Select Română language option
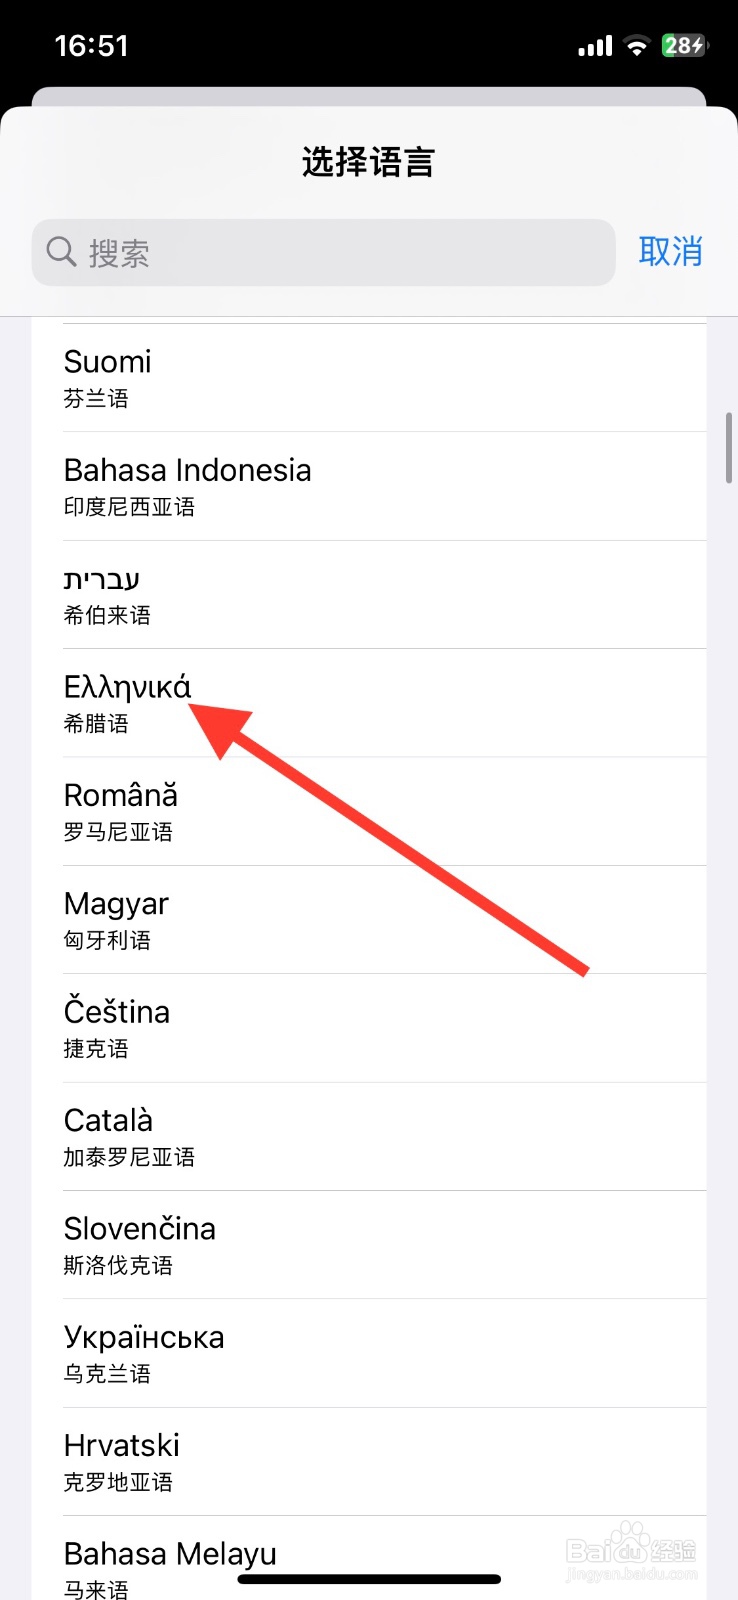This screenshot has width=738, height=1600. pyautogui.click(x=368, y=811)
